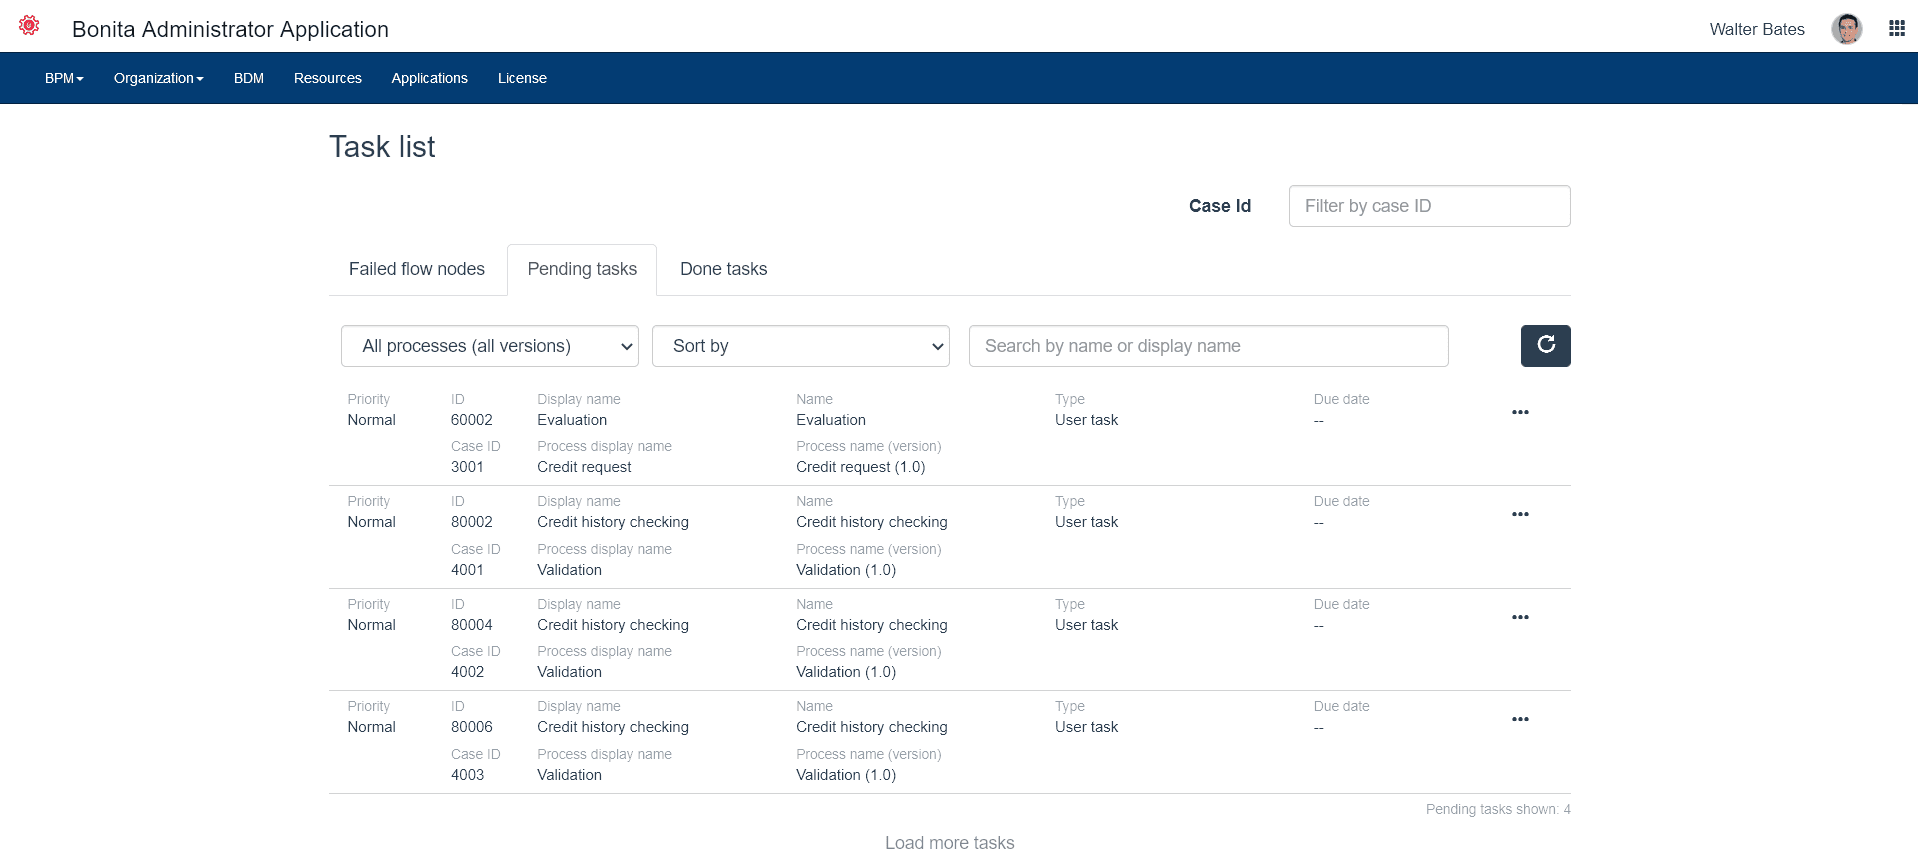Open the All processes filter dropdown
The image size is (1918, 864).
tap(490, 346)
